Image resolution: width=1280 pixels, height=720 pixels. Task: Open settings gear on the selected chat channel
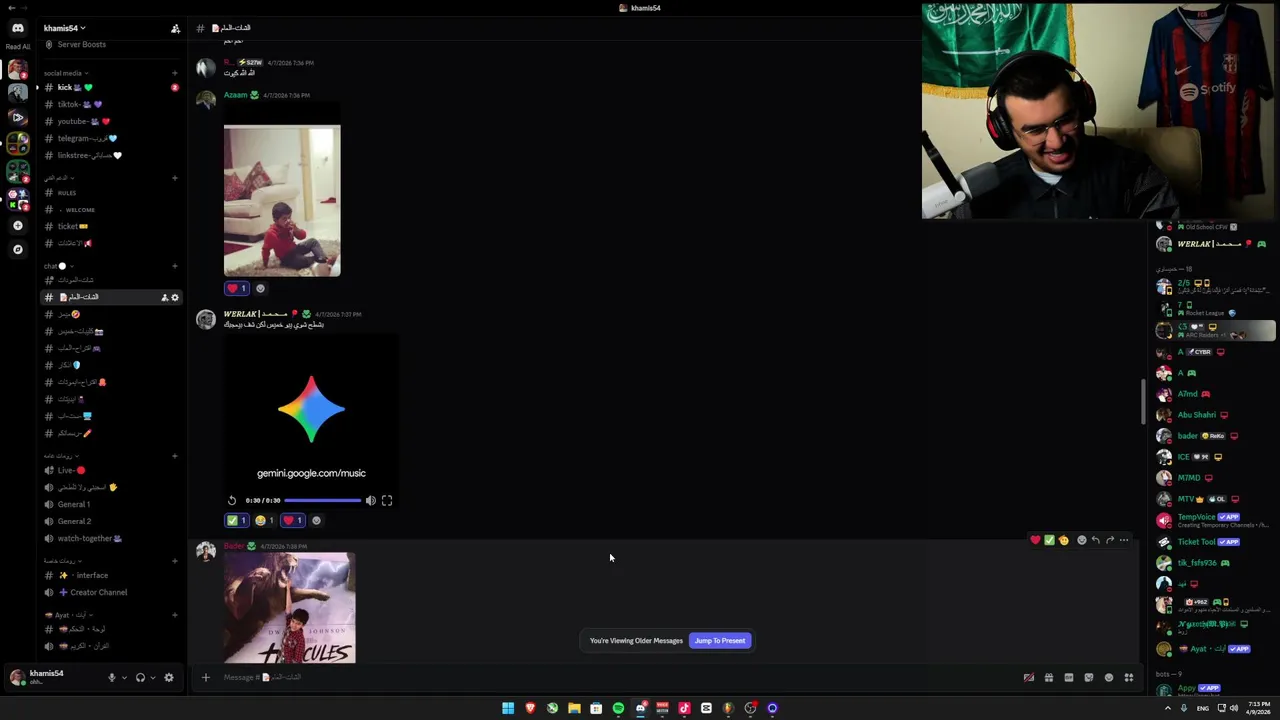tap(175, 297)
